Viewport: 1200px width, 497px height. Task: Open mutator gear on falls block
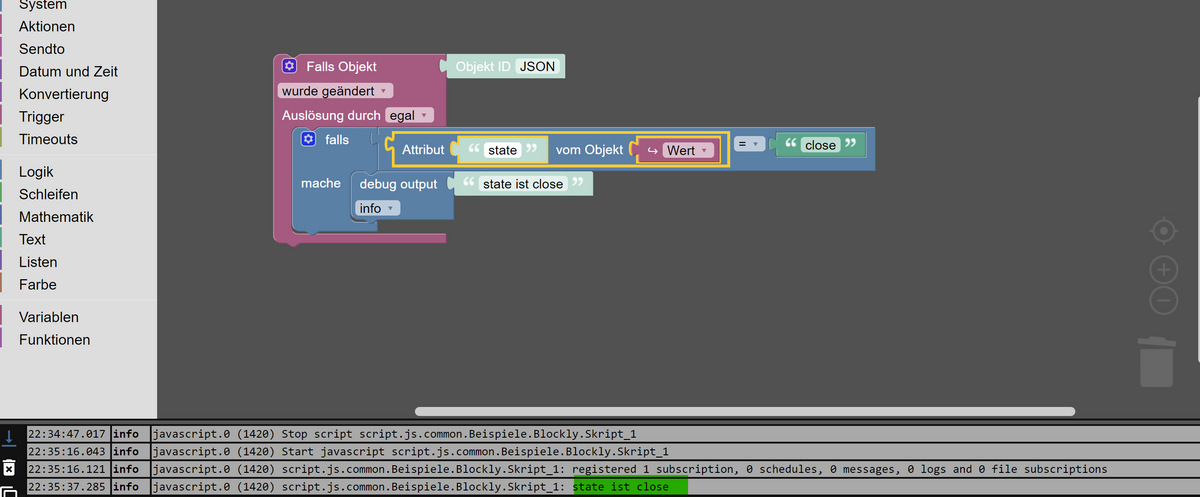coord(308,139)
